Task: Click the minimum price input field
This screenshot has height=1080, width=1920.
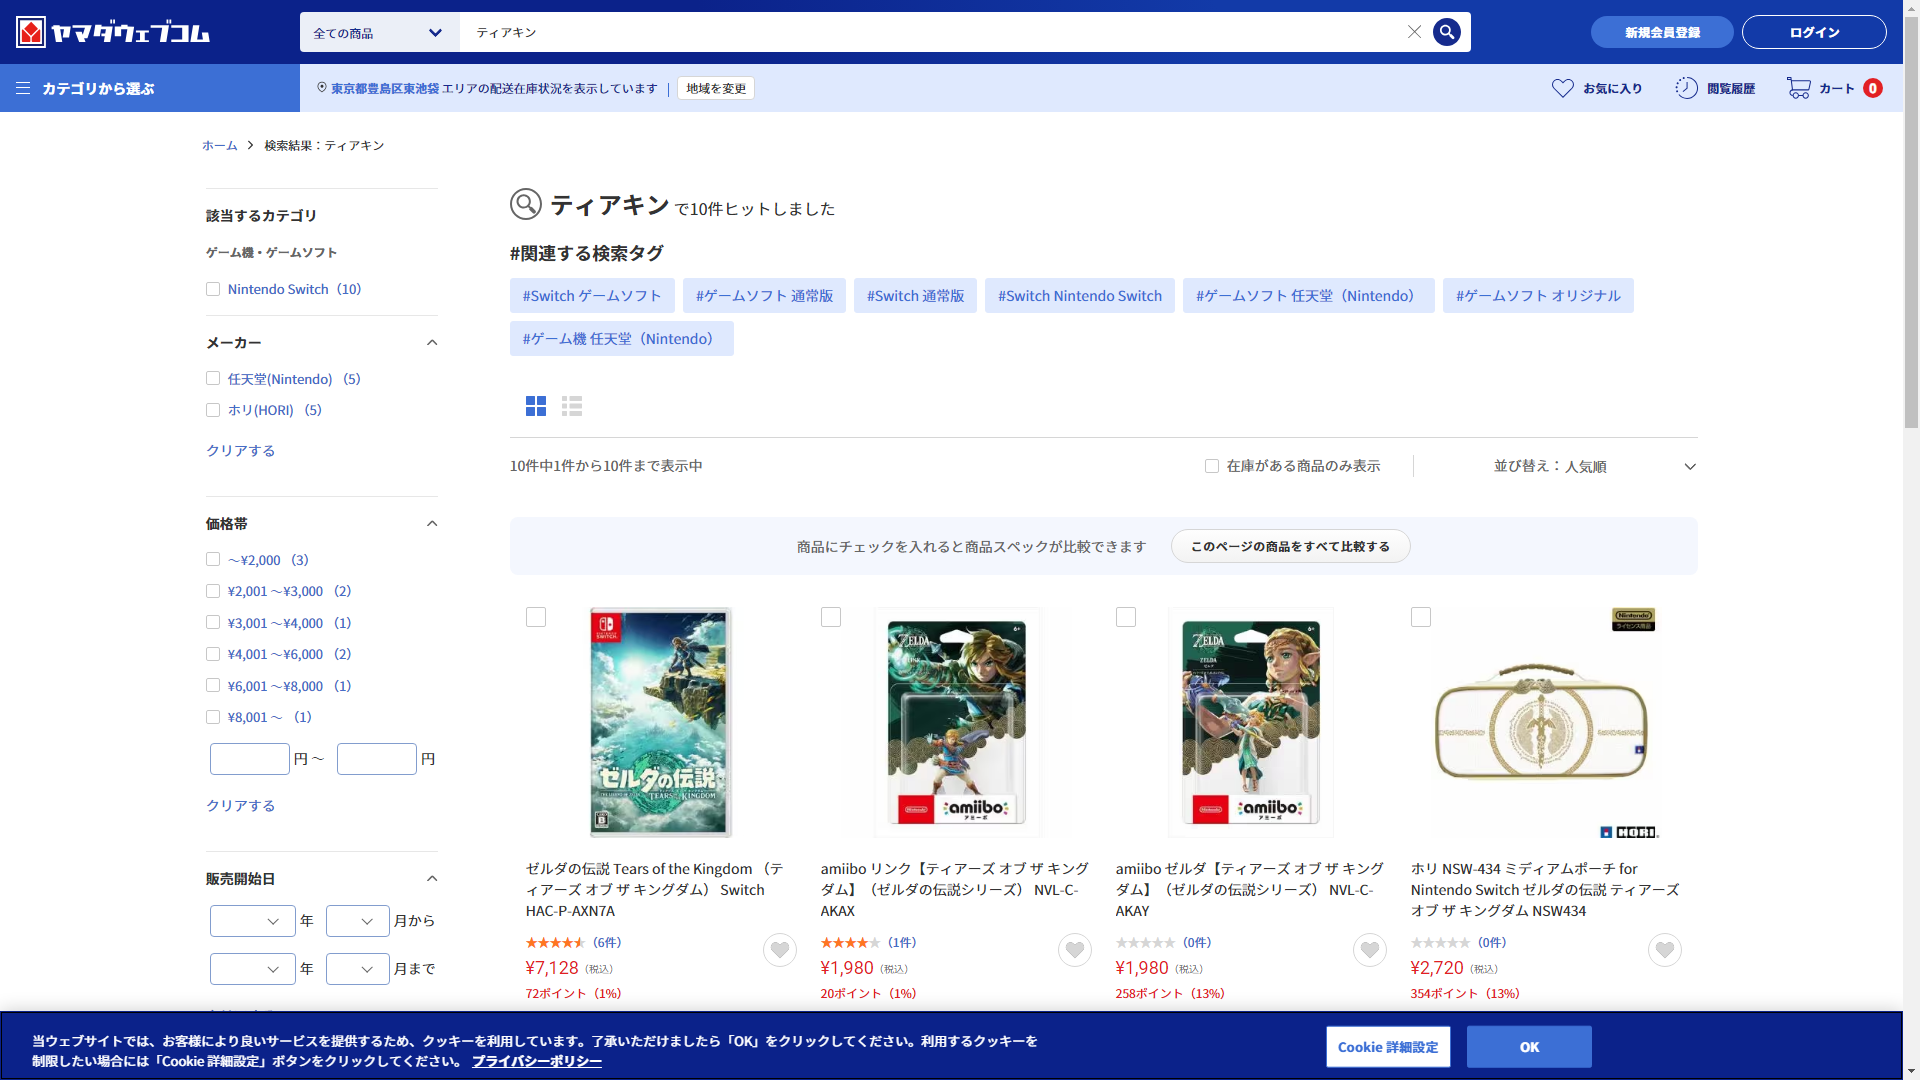Action: tap(250, 759)
